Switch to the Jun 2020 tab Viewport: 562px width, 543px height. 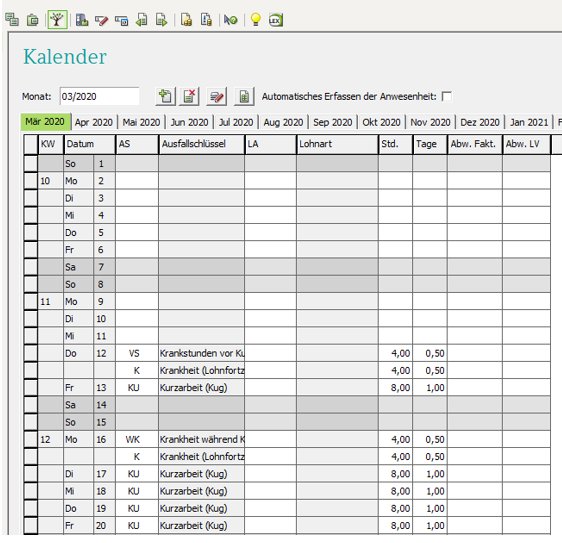pos(189,123)
